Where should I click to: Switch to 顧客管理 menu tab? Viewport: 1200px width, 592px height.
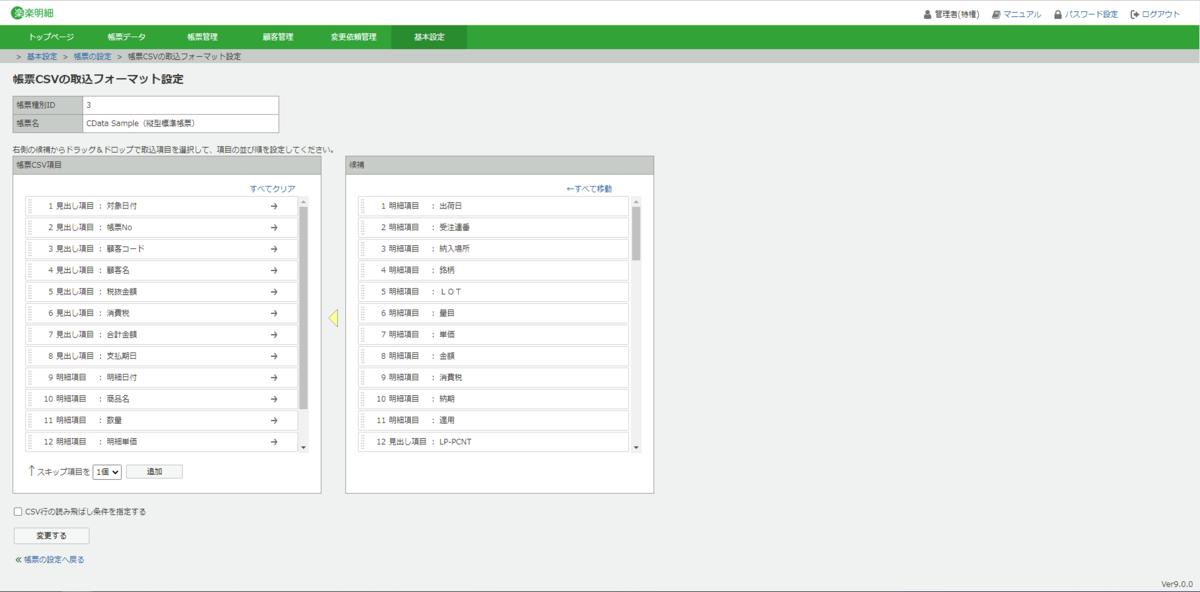tap(278, 37)
